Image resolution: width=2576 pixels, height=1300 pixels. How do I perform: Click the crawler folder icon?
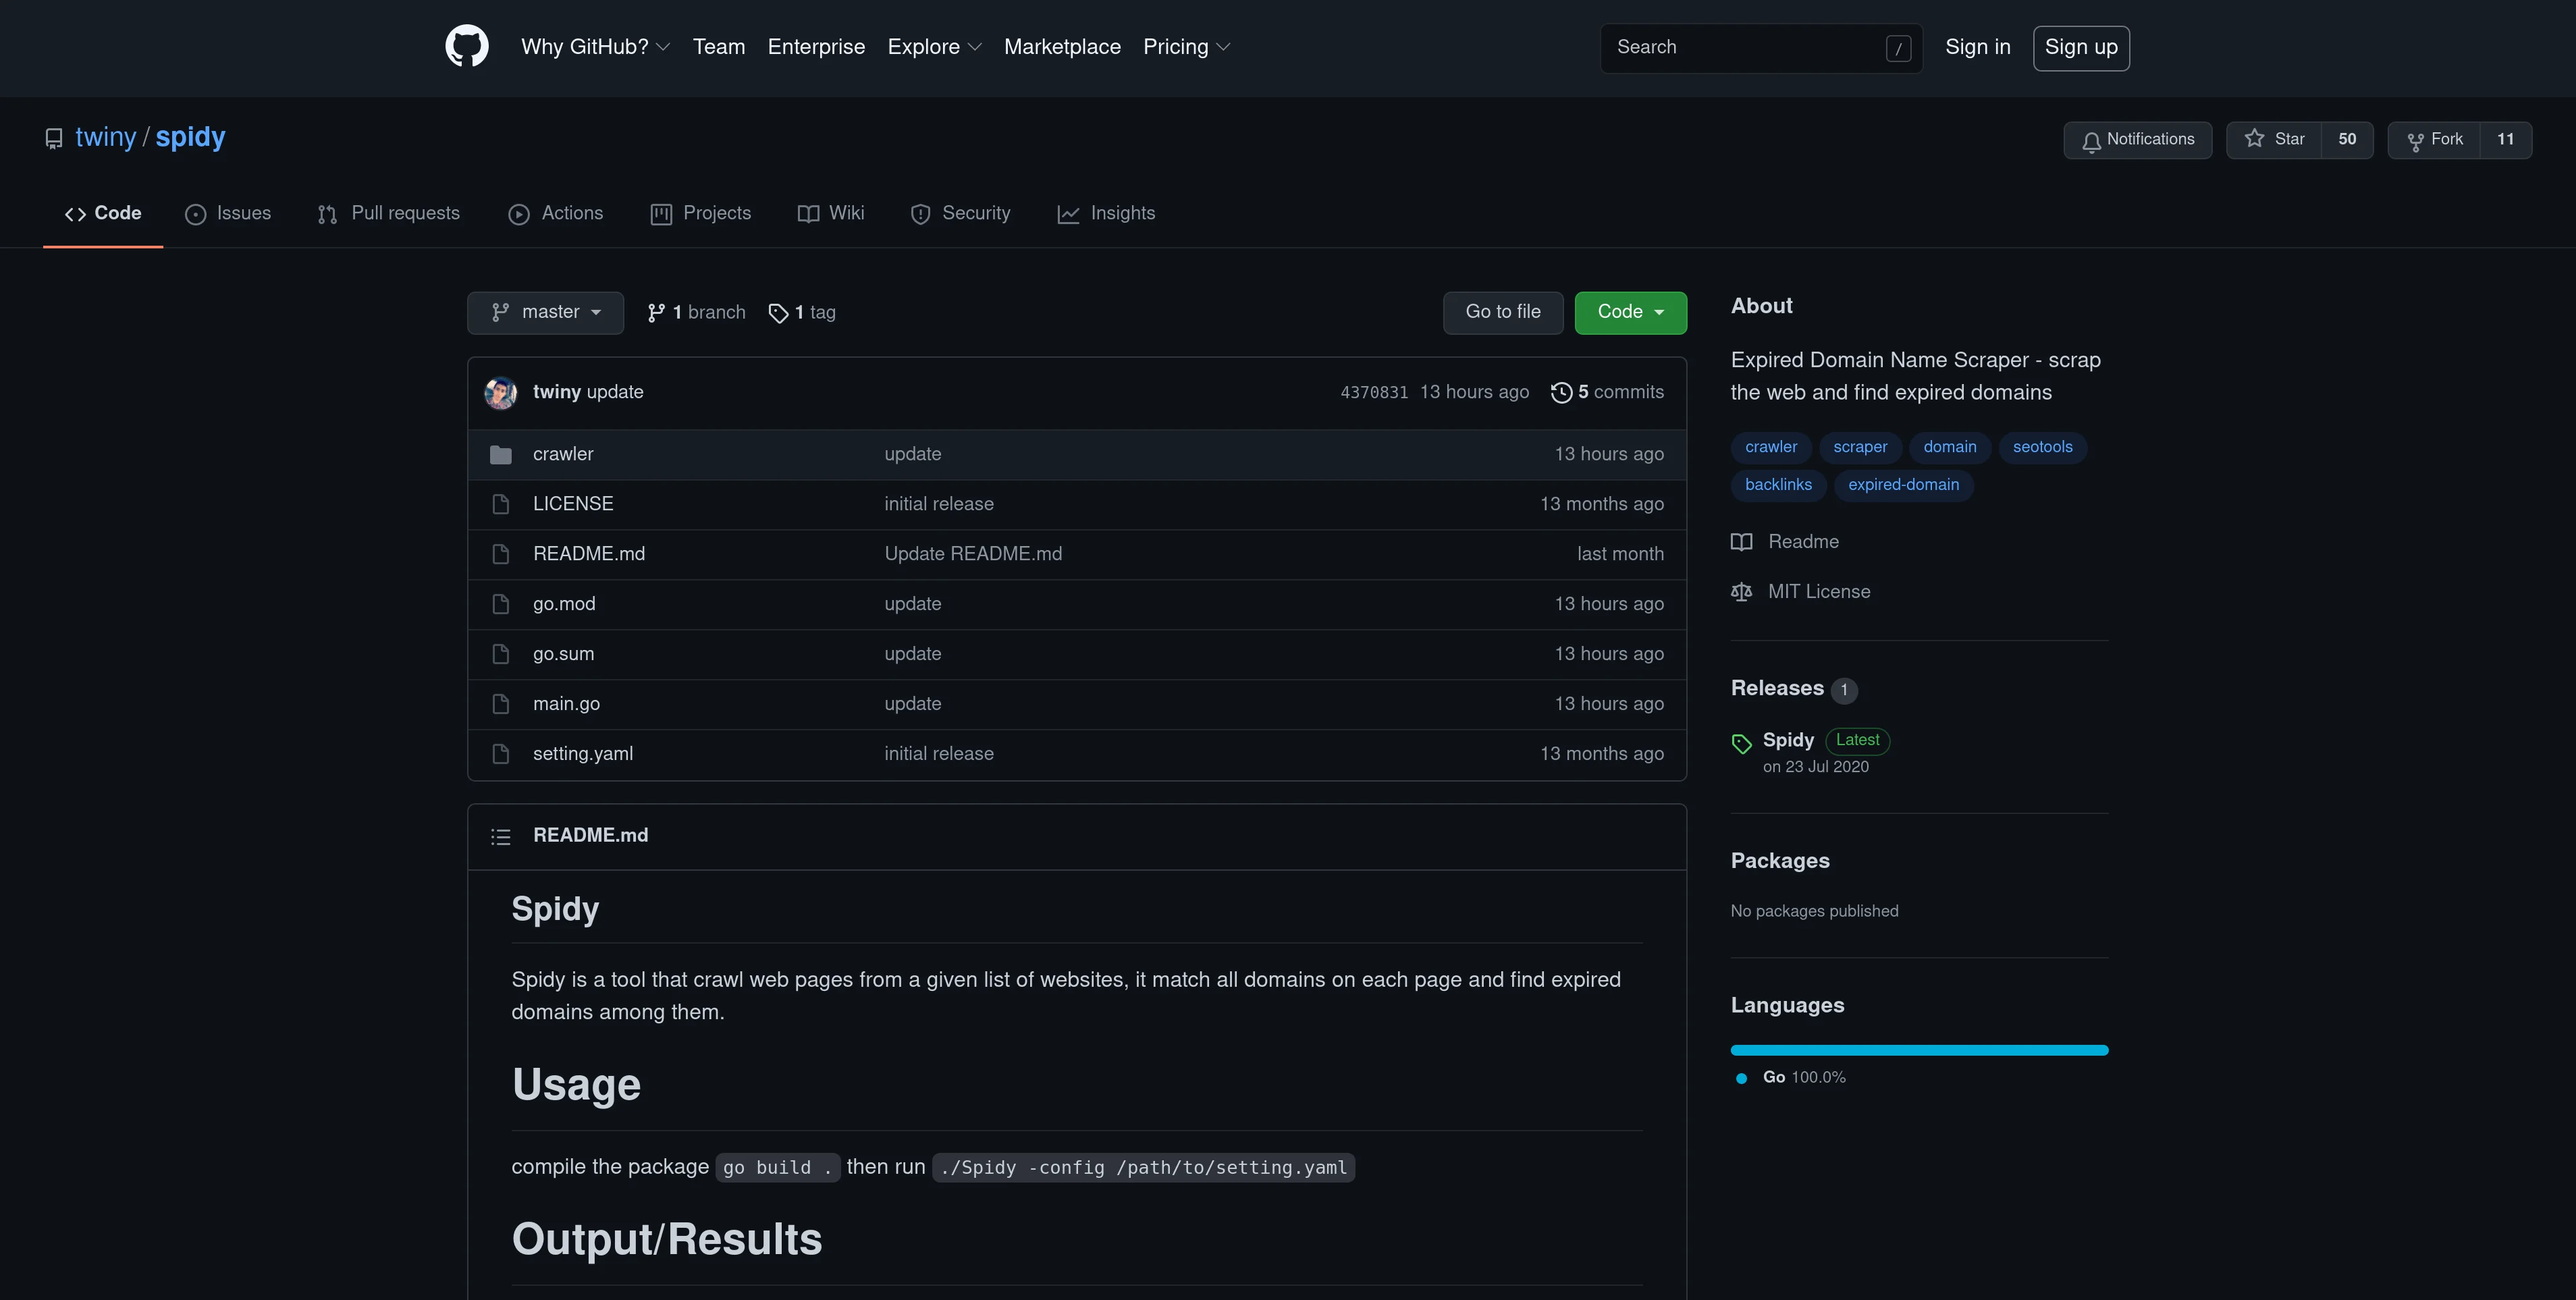(x=501, y=453)
